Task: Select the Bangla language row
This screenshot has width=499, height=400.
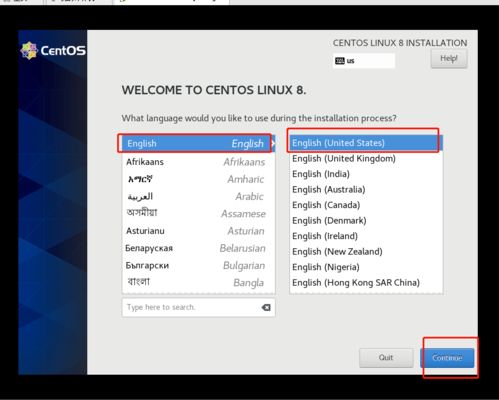Action: (x=199, y=282)
